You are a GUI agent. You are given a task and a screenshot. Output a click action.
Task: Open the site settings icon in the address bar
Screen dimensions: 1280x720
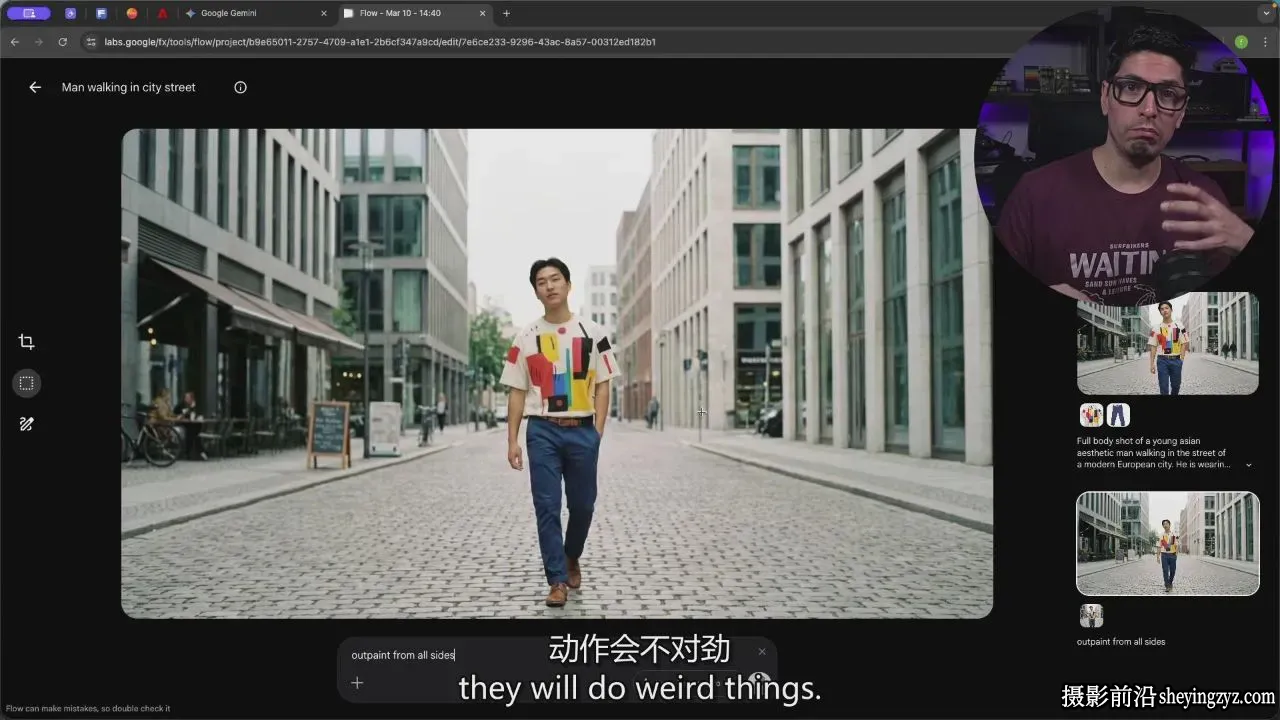pos(91,42)
